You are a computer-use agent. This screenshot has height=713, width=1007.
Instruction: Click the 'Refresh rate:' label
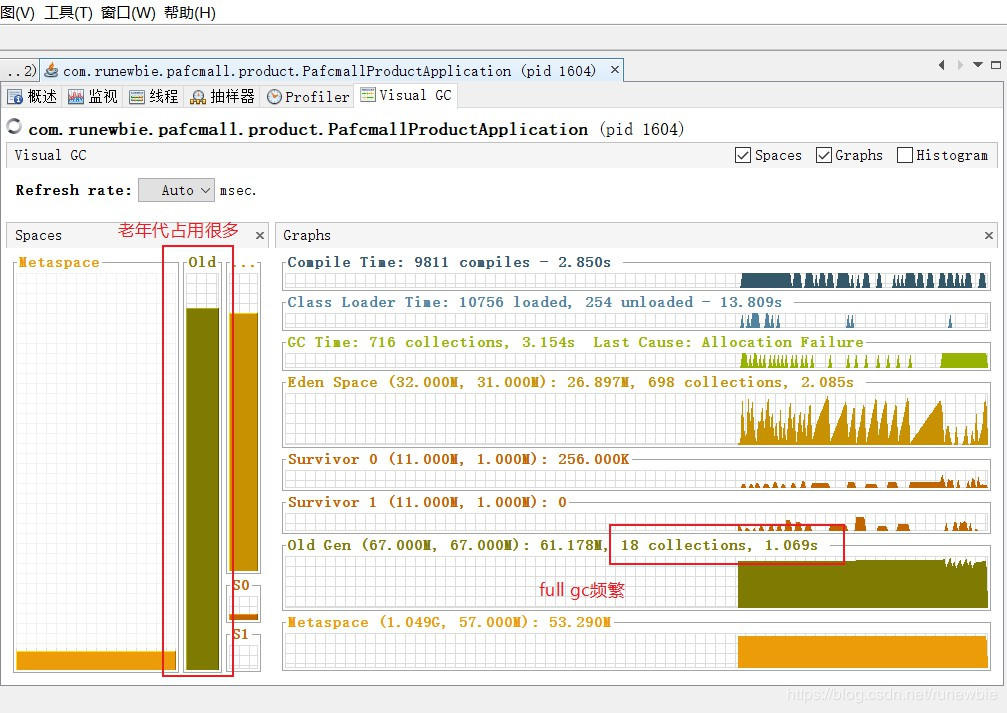pos(73,190)
